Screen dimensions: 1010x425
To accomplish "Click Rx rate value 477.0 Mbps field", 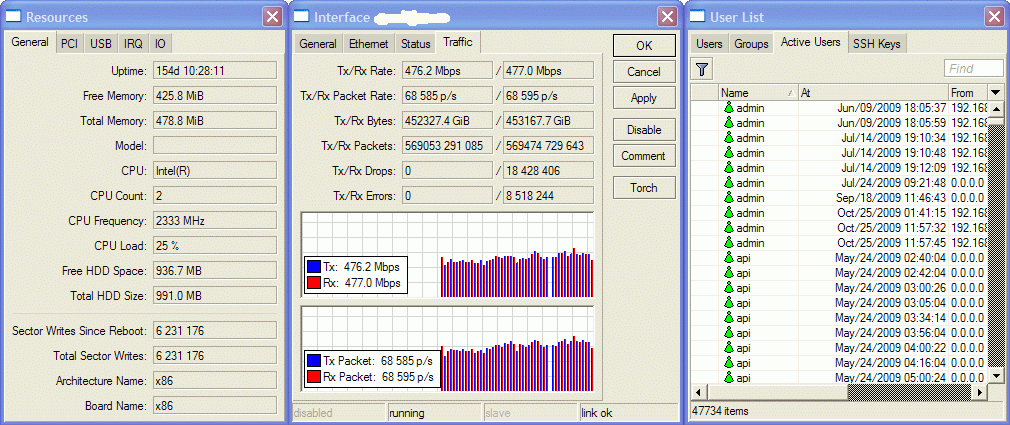I will click(548, 70).
